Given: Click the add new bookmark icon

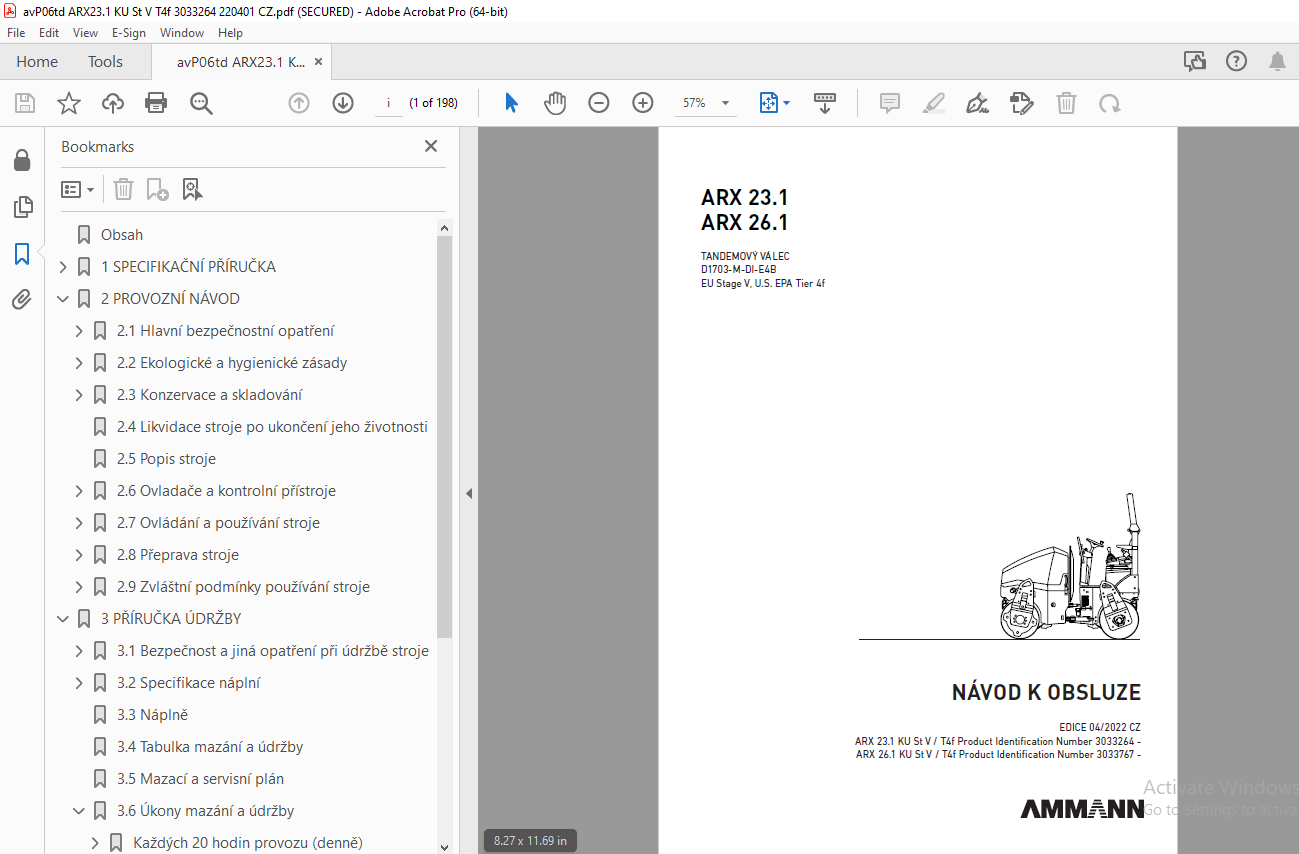Looking at the screenshot, I should coord(157,189).
